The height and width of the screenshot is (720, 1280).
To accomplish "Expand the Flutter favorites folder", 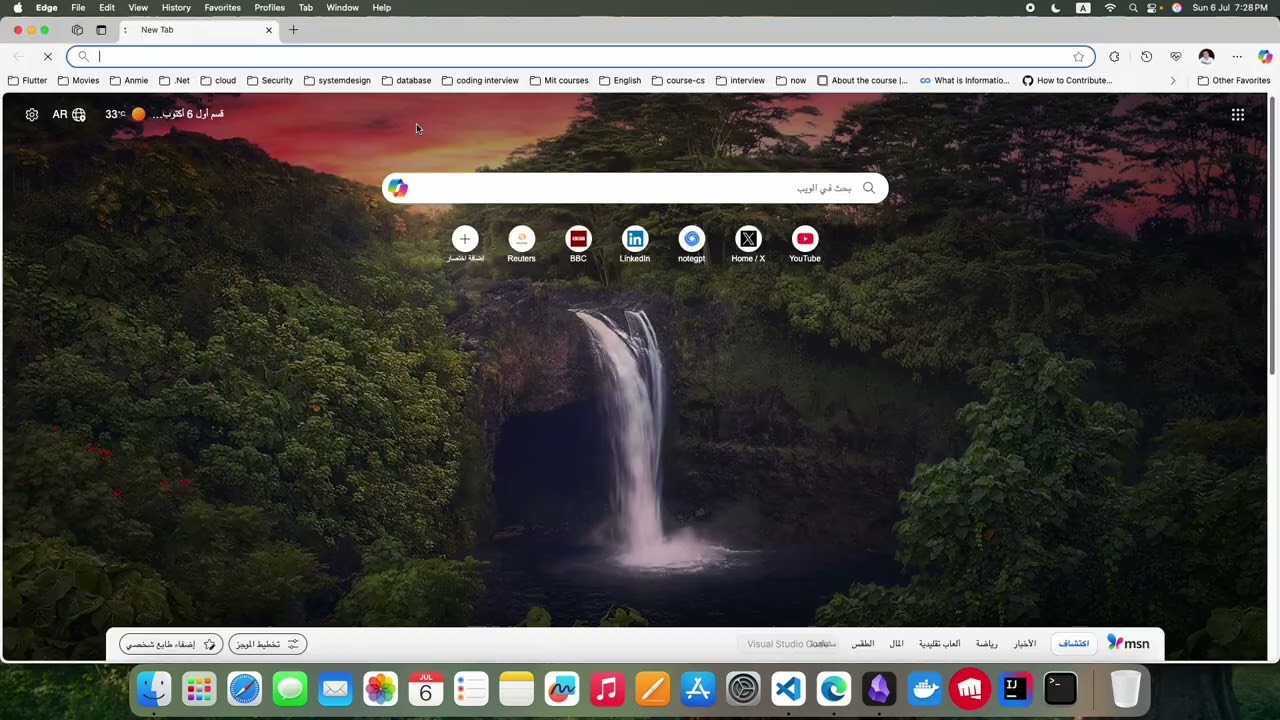I will (x=28, y=80).
